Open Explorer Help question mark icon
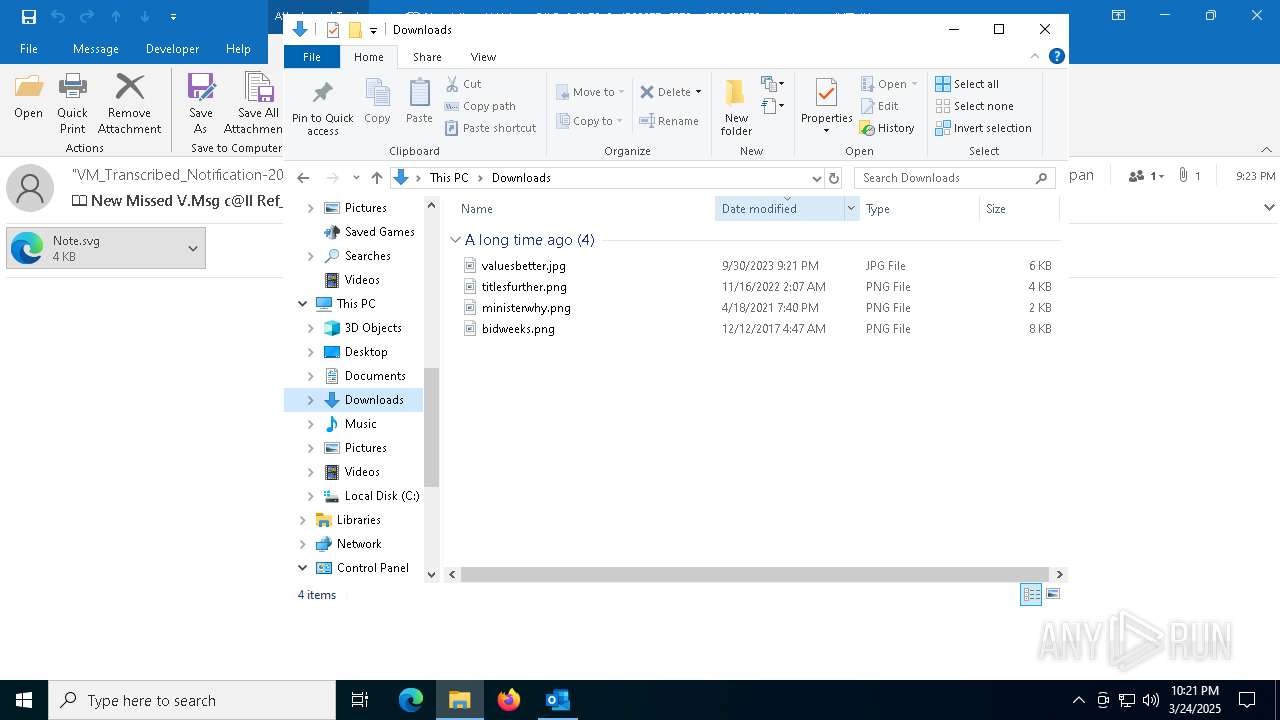 [1057, 56]
